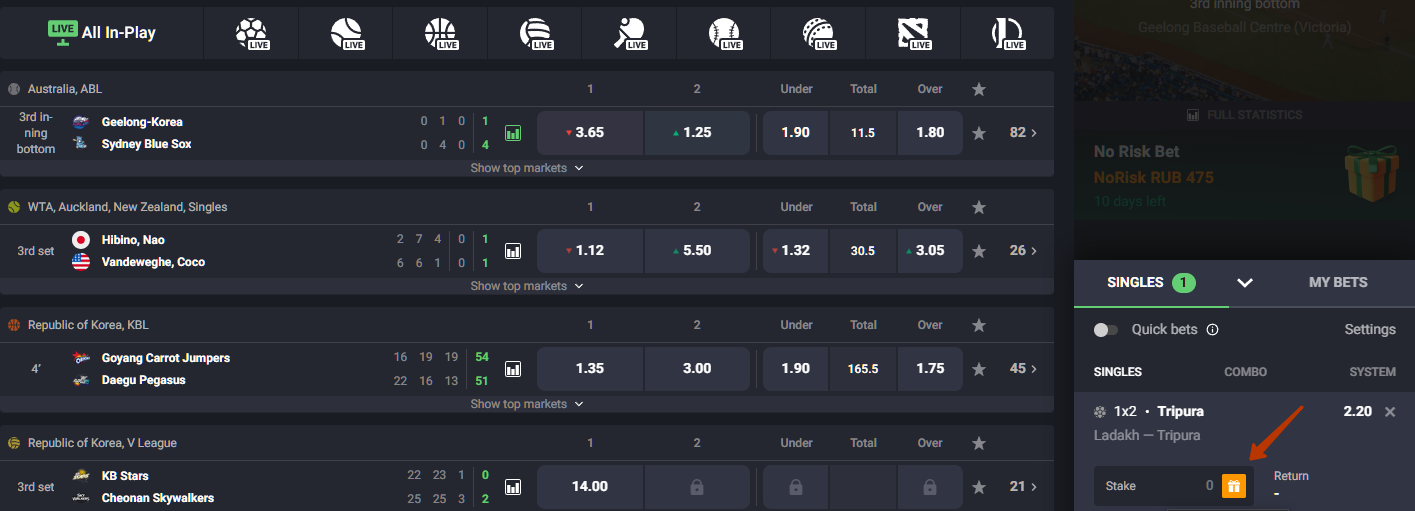Expand top markets for Geelong-Korea match
The image size is (1415, 511).
point(526,168)
